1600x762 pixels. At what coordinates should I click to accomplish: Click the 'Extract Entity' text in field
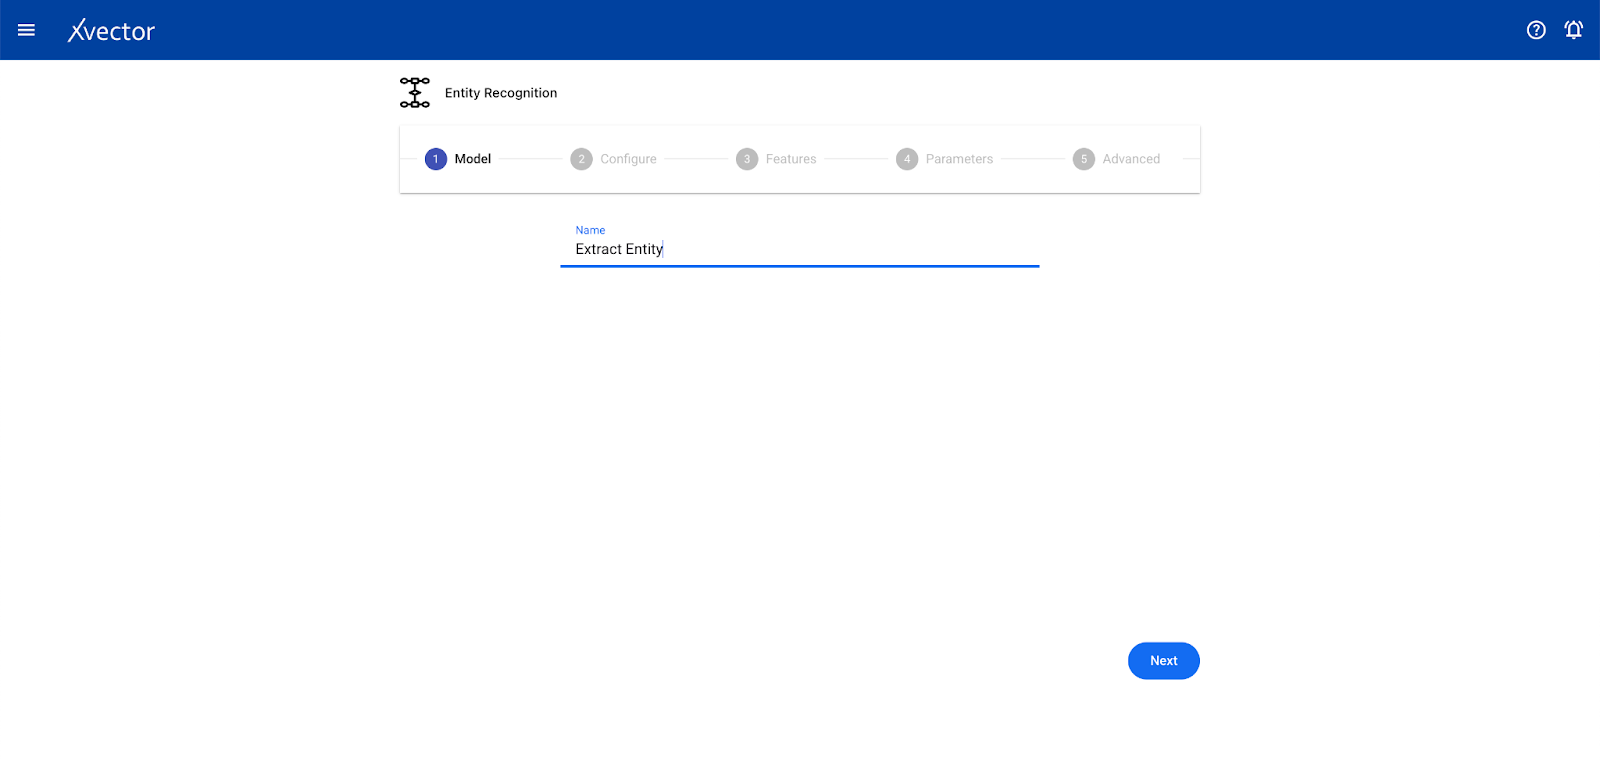click(x=619, y=249)
